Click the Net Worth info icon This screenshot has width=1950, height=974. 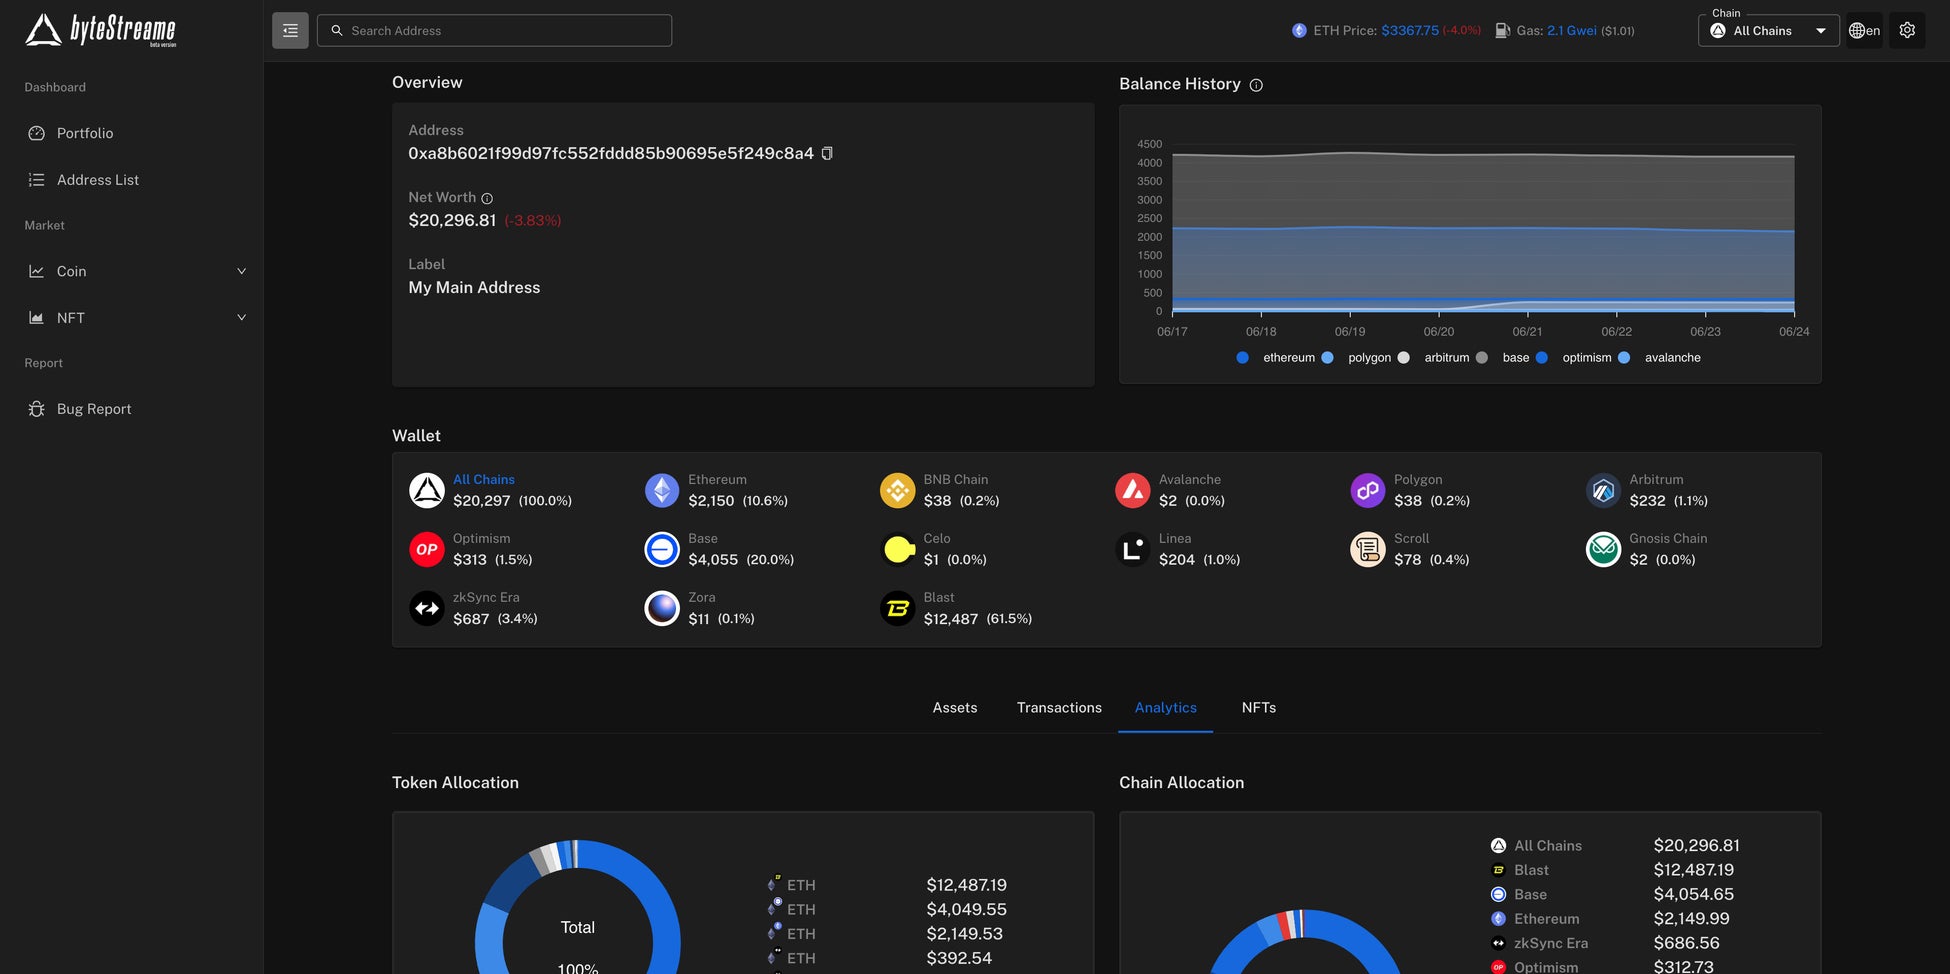coord(487,198)
